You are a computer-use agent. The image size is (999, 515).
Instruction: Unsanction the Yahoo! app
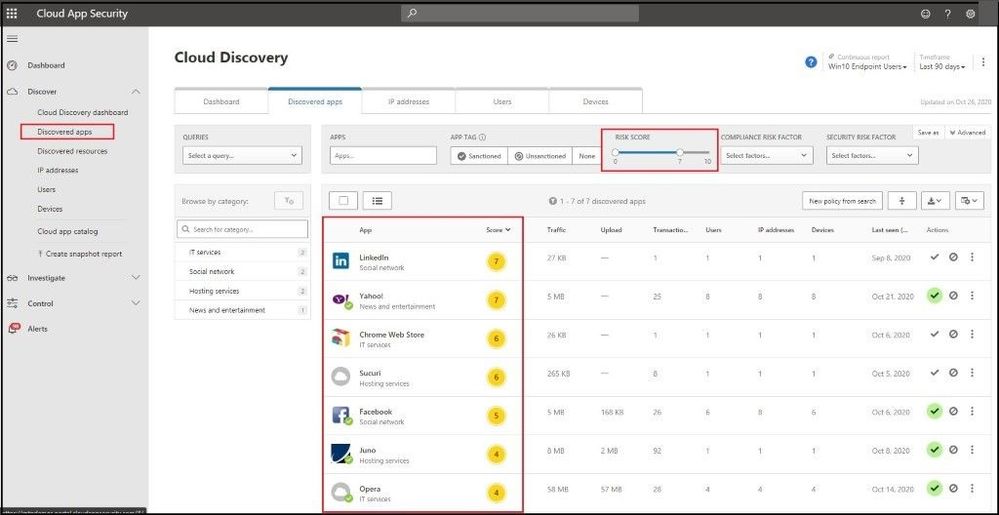tap(953, 296)
